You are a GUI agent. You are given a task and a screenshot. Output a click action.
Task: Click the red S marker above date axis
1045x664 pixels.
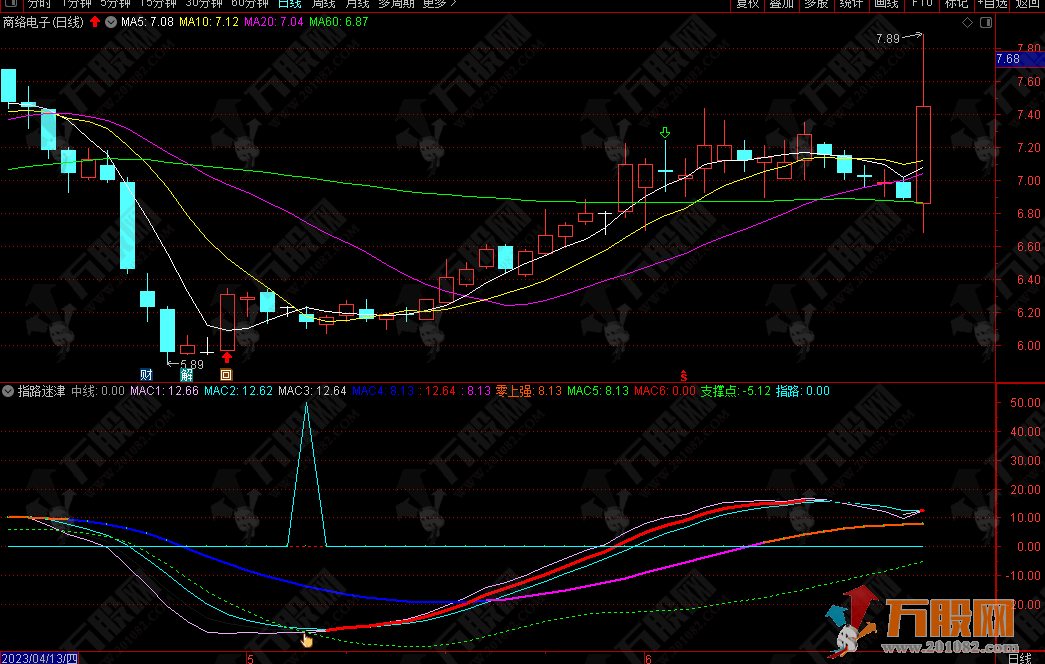click(683, 375)
